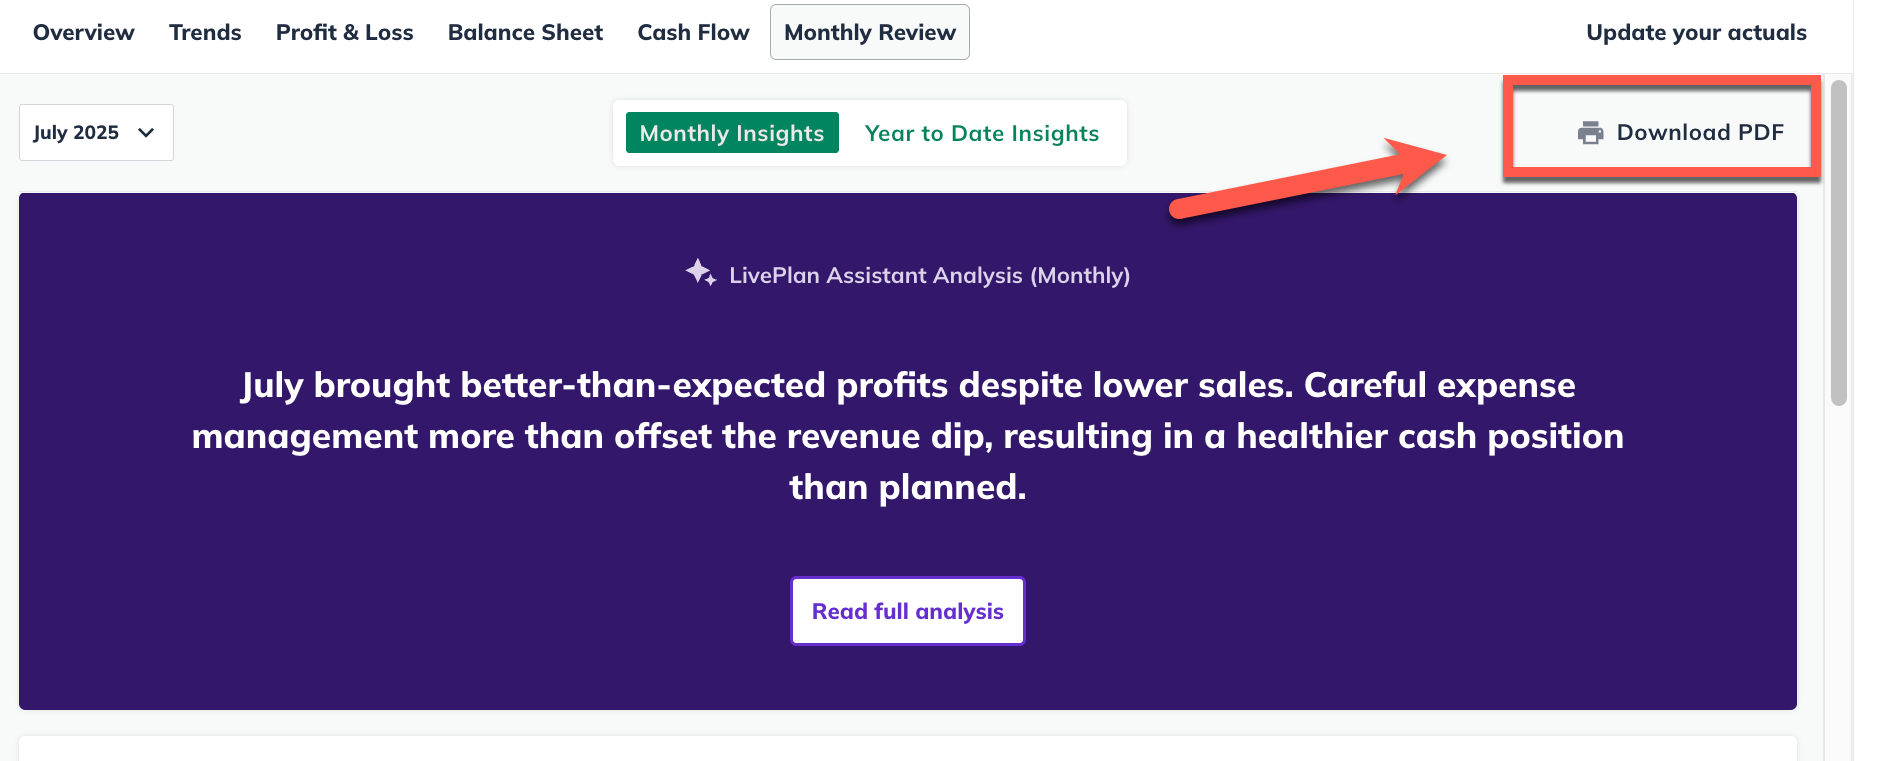Click the Read full analysis button

(907, 611)
